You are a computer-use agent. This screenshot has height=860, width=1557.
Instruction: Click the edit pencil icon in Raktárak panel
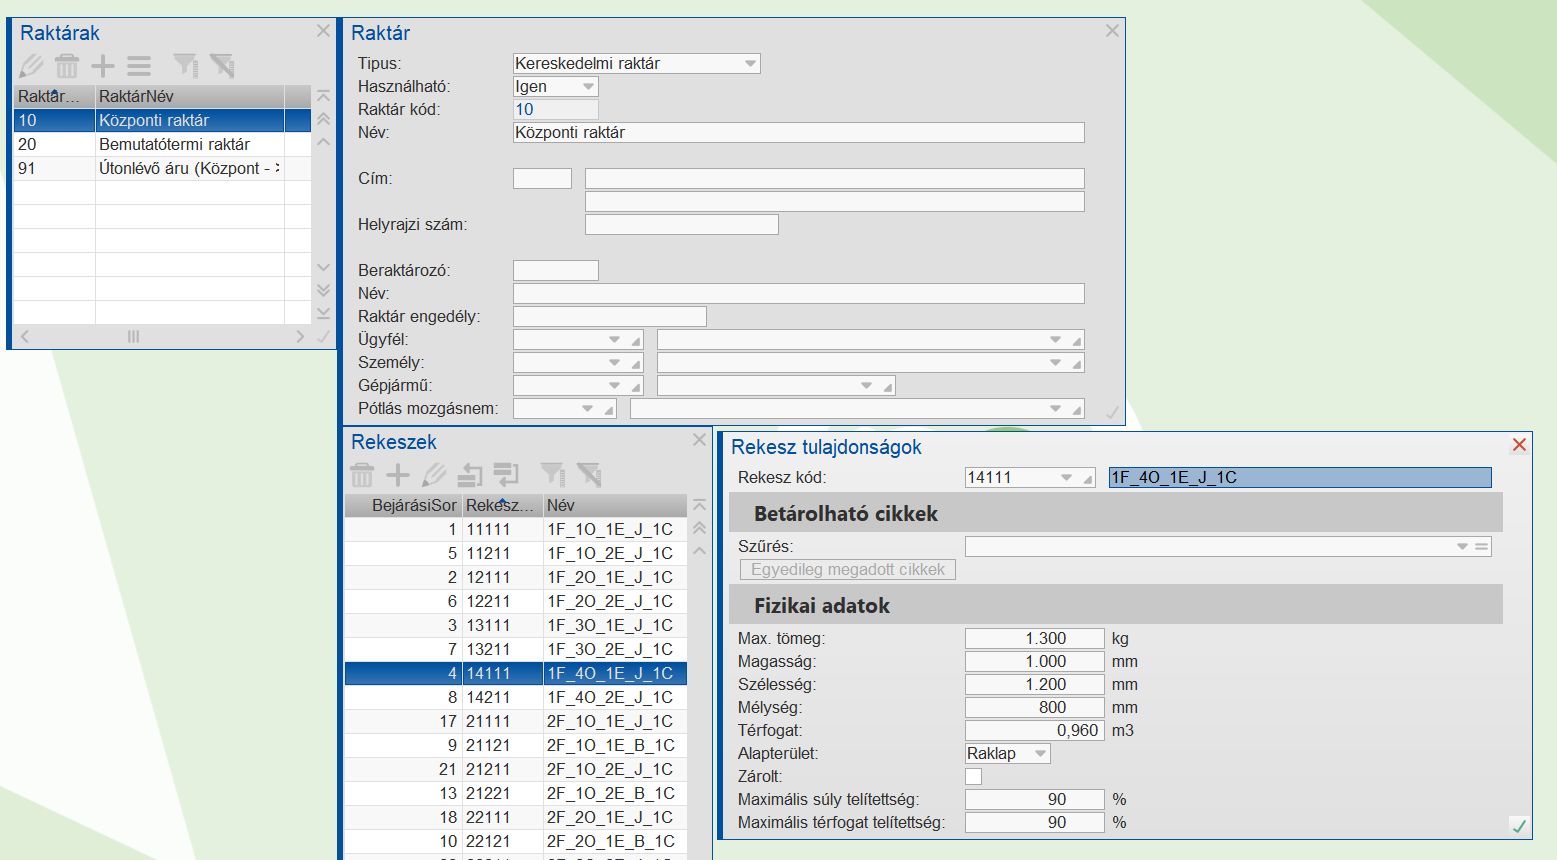point(31,66)
